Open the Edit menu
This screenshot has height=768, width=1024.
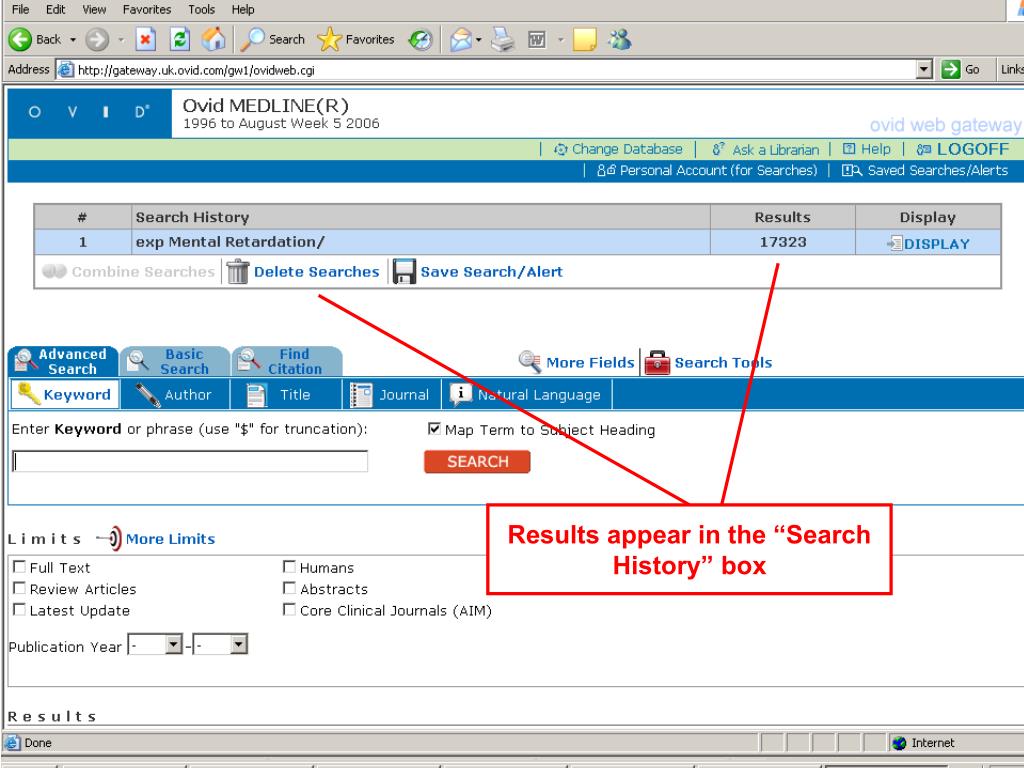pyautogui.click(x=56, y=9)
